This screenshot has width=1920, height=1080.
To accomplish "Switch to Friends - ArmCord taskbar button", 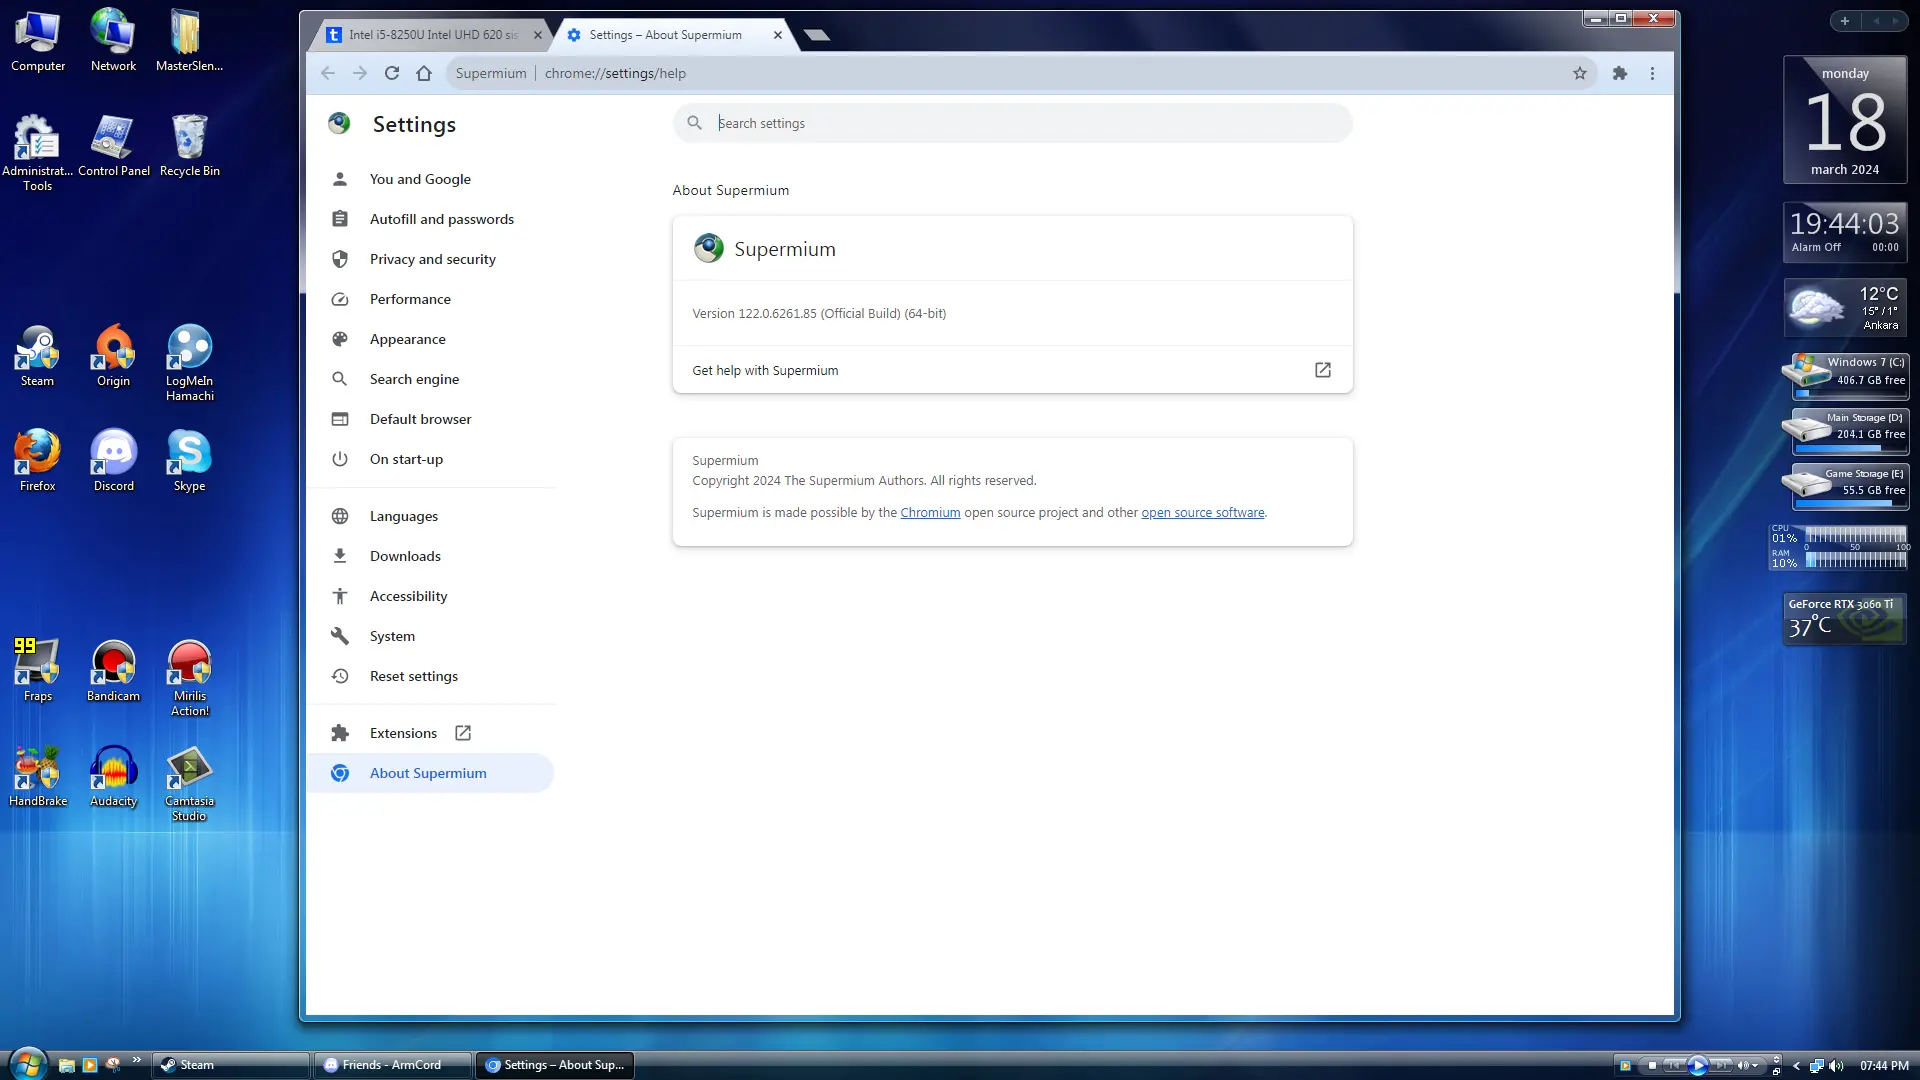I will [x=392, y=1065].
